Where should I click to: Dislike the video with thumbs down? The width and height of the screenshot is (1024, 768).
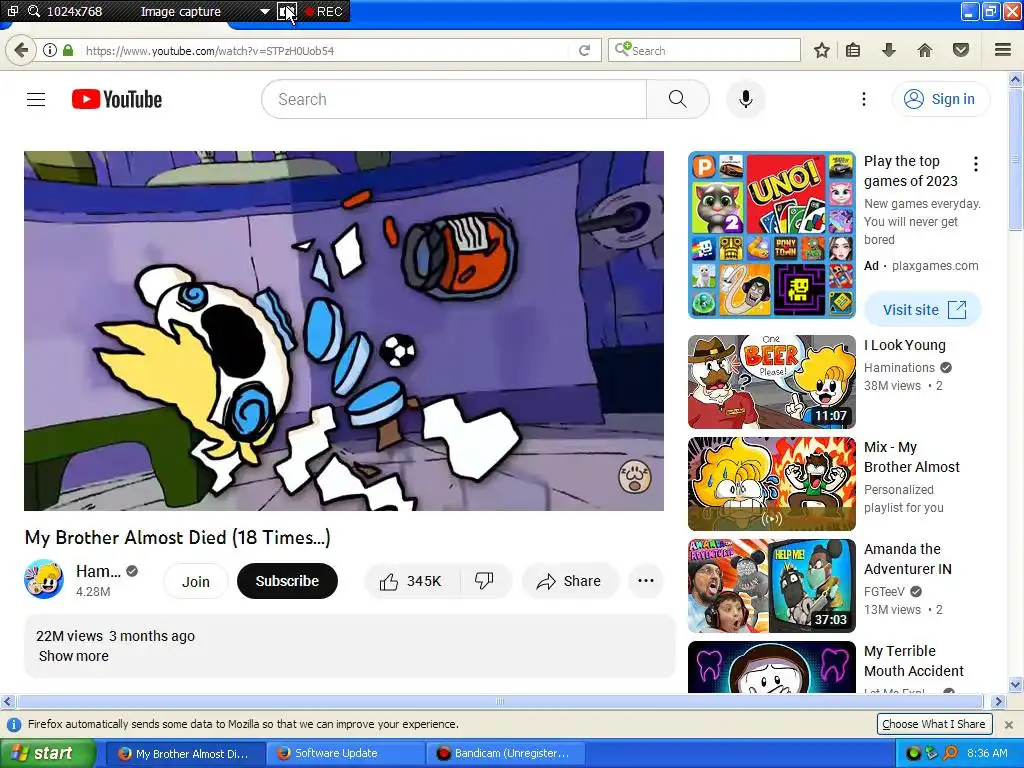(x=485, y=581)
